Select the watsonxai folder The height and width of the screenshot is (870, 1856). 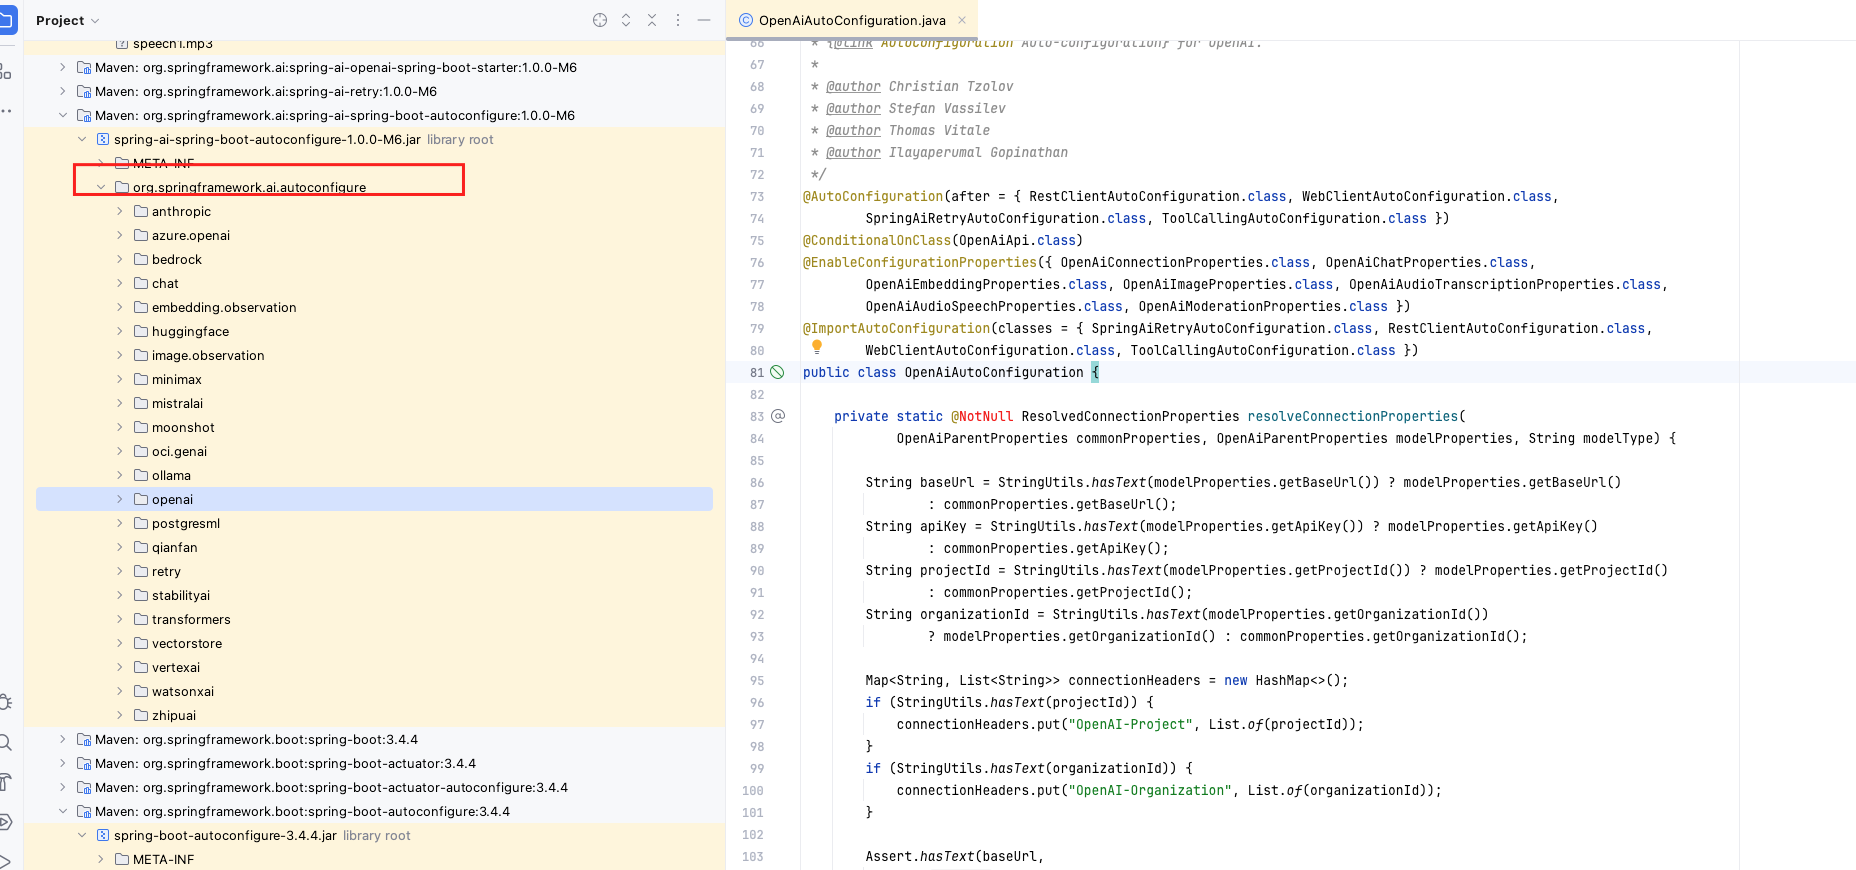click(183, 692)
